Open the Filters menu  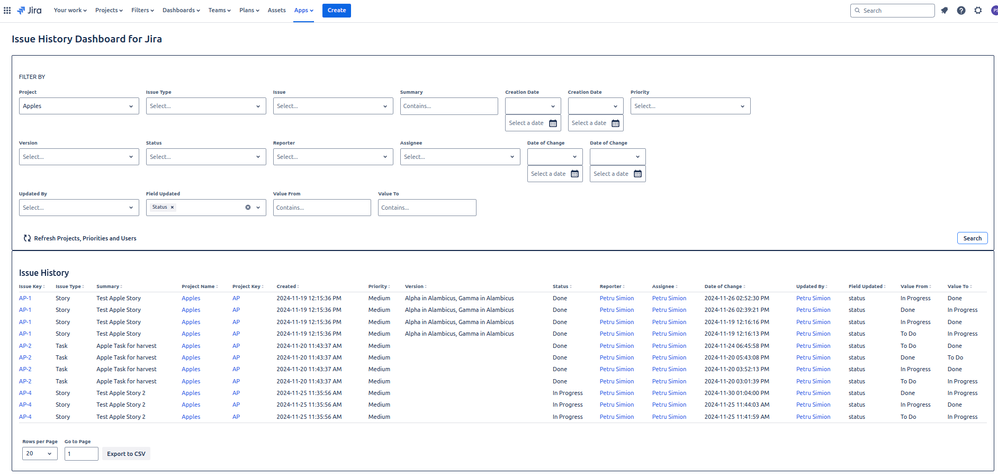(x=144, y=10)
